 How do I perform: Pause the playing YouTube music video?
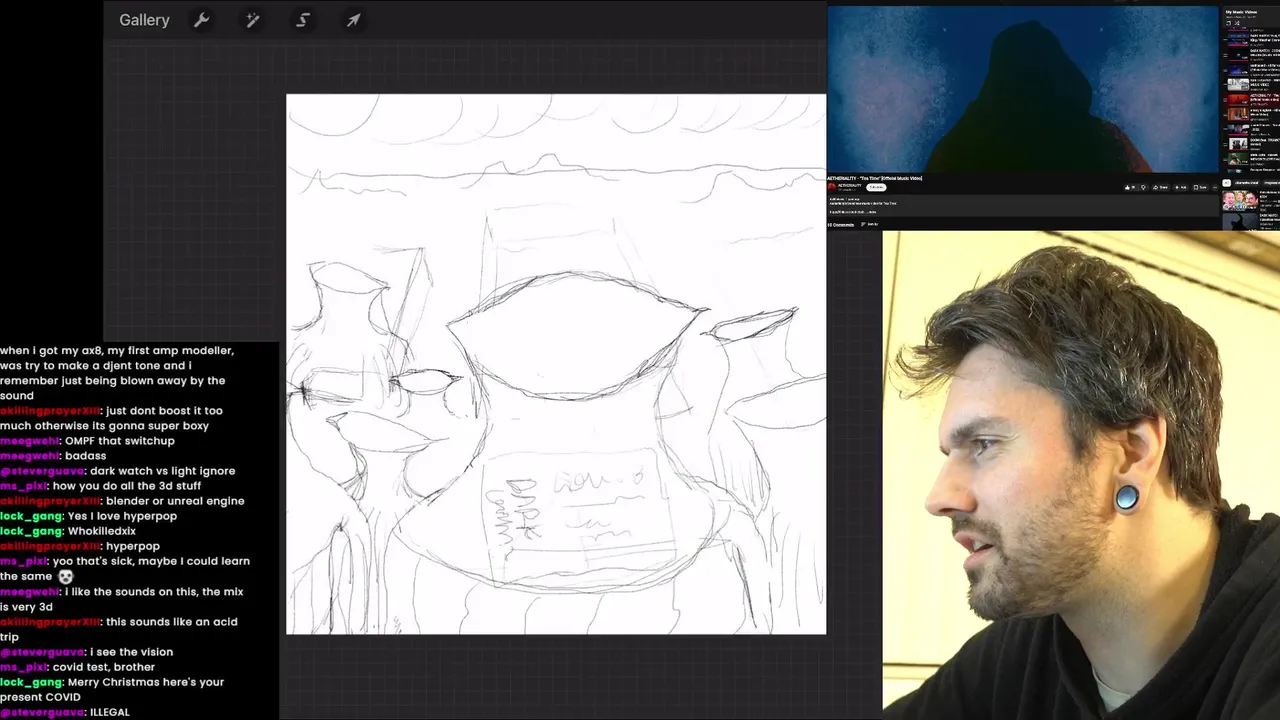point(1022,90)
